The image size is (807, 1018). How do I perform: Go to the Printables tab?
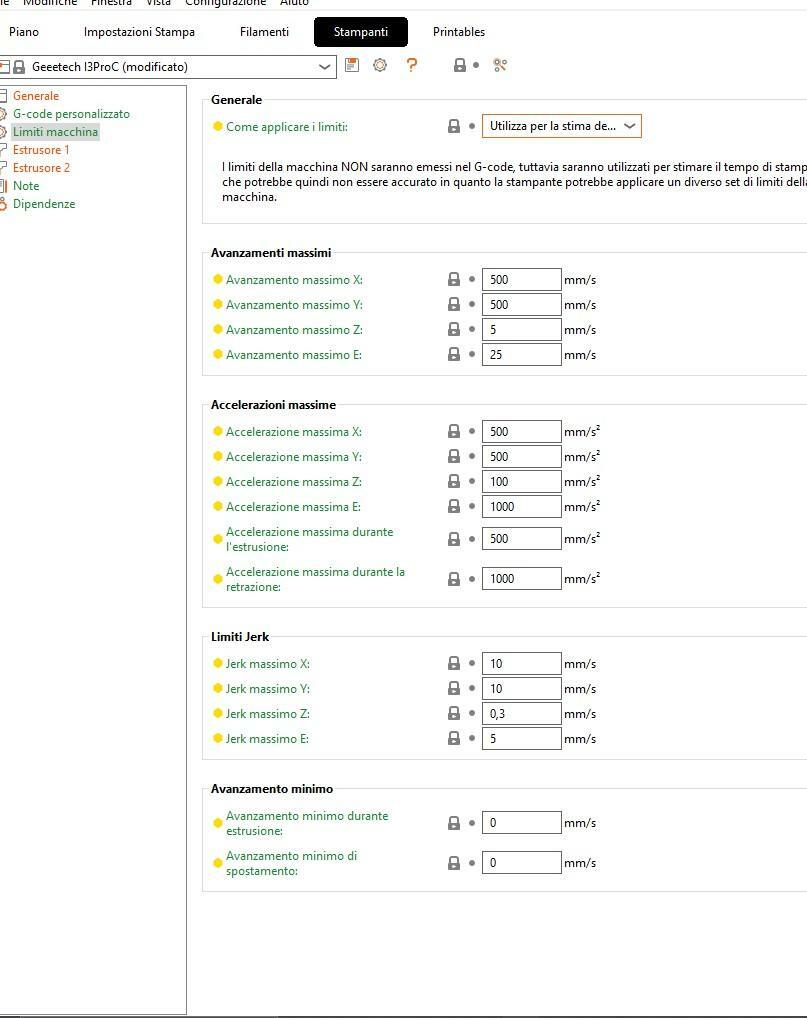tap(459, 32)
